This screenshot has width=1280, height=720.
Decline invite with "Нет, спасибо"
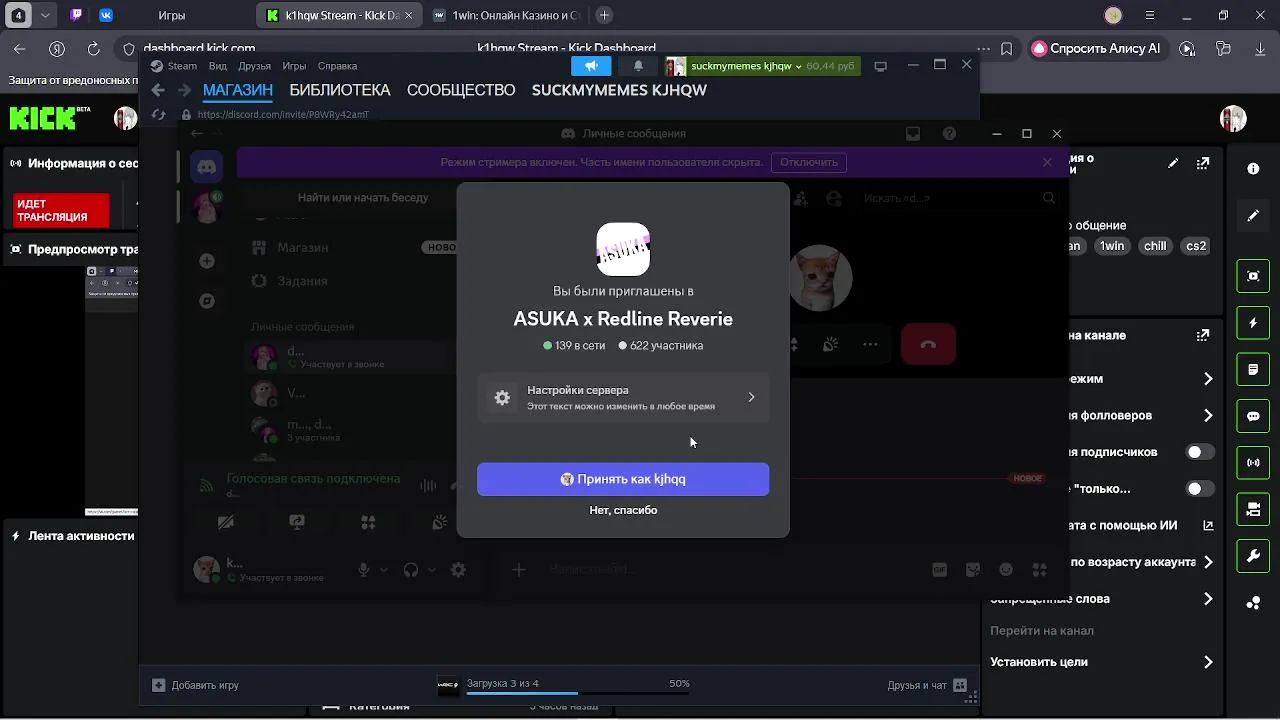tap(623, 510)
